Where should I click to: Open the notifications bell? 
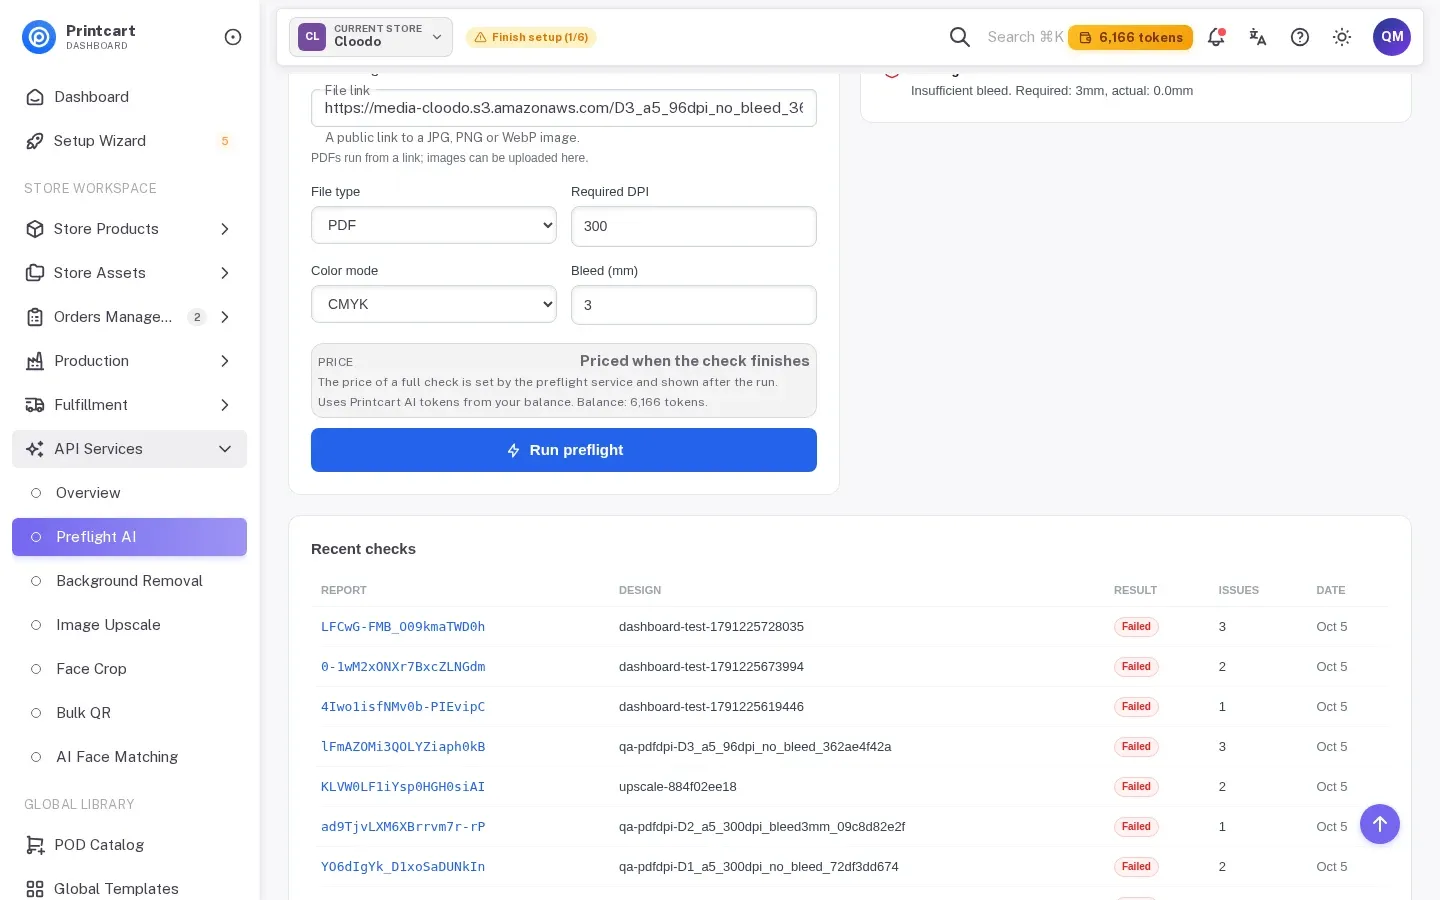click(1216, 37)
